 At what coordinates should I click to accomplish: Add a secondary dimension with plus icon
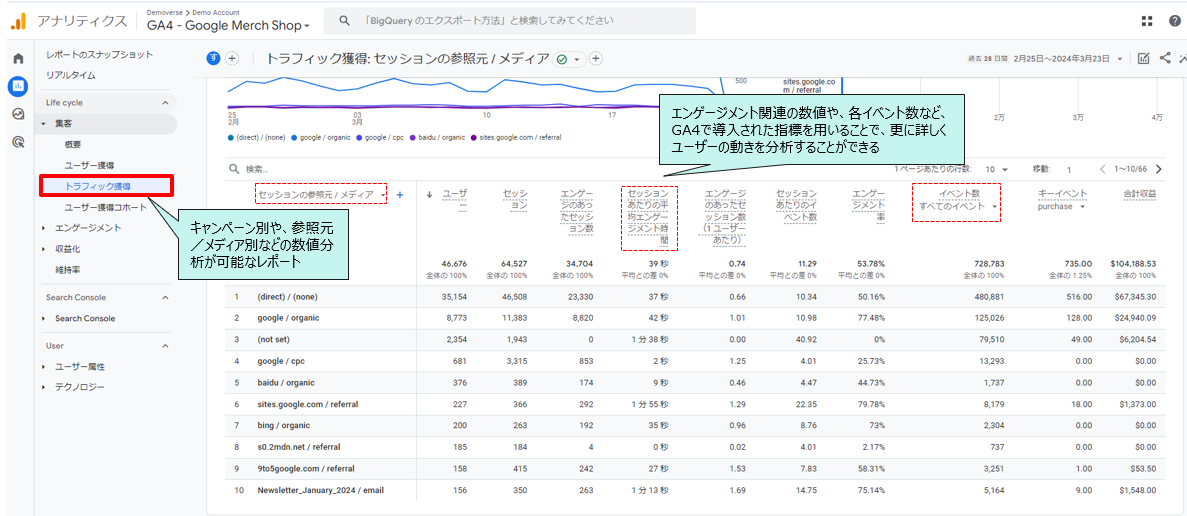(400, 195)
